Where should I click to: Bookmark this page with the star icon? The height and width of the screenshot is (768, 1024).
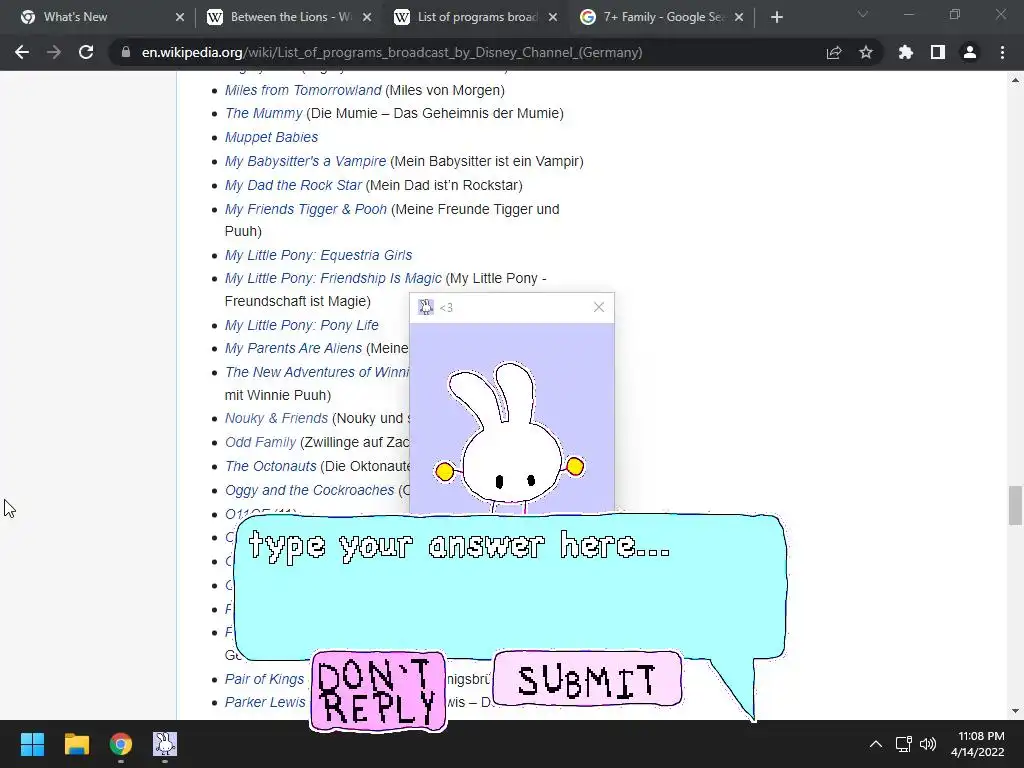(x=866, y=52)
